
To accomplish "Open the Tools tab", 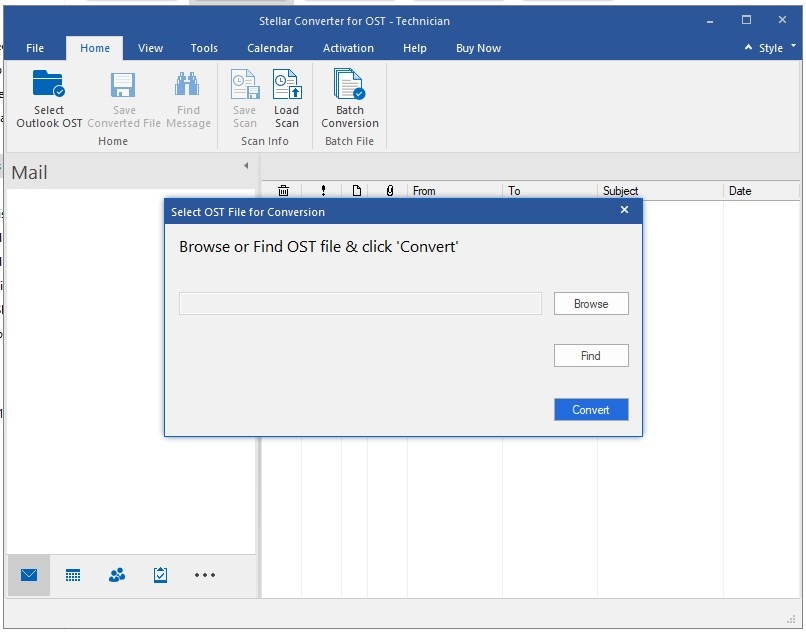I will [204, 48].
